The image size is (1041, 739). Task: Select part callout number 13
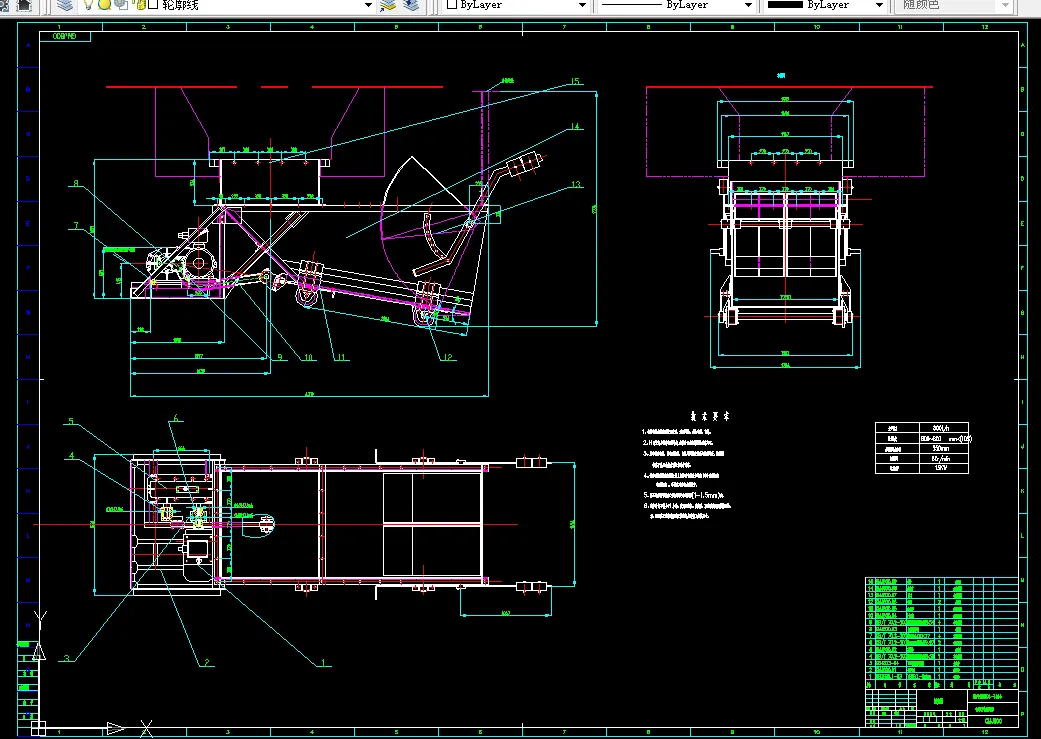pyautogui.click(x=575, y=185)
